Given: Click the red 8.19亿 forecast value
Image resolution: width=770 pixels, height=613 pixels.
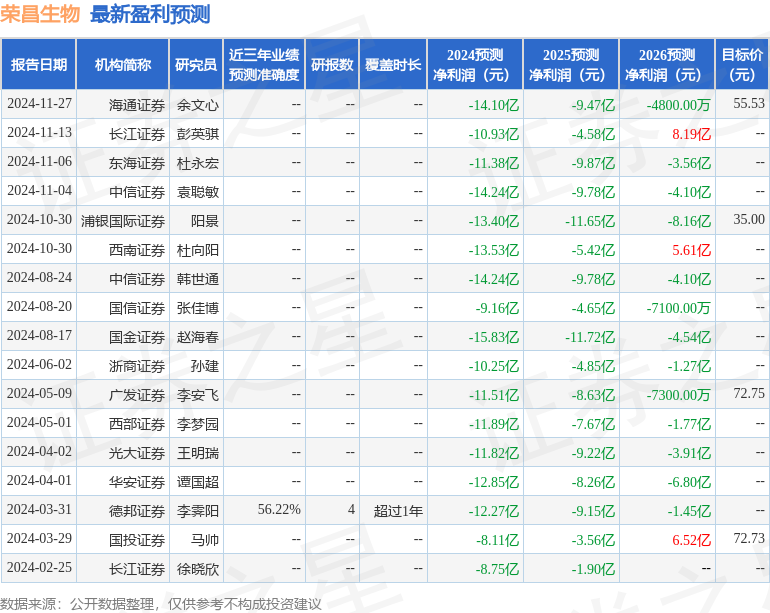Looking at the screenshot, I should click(x=691, y=134).
